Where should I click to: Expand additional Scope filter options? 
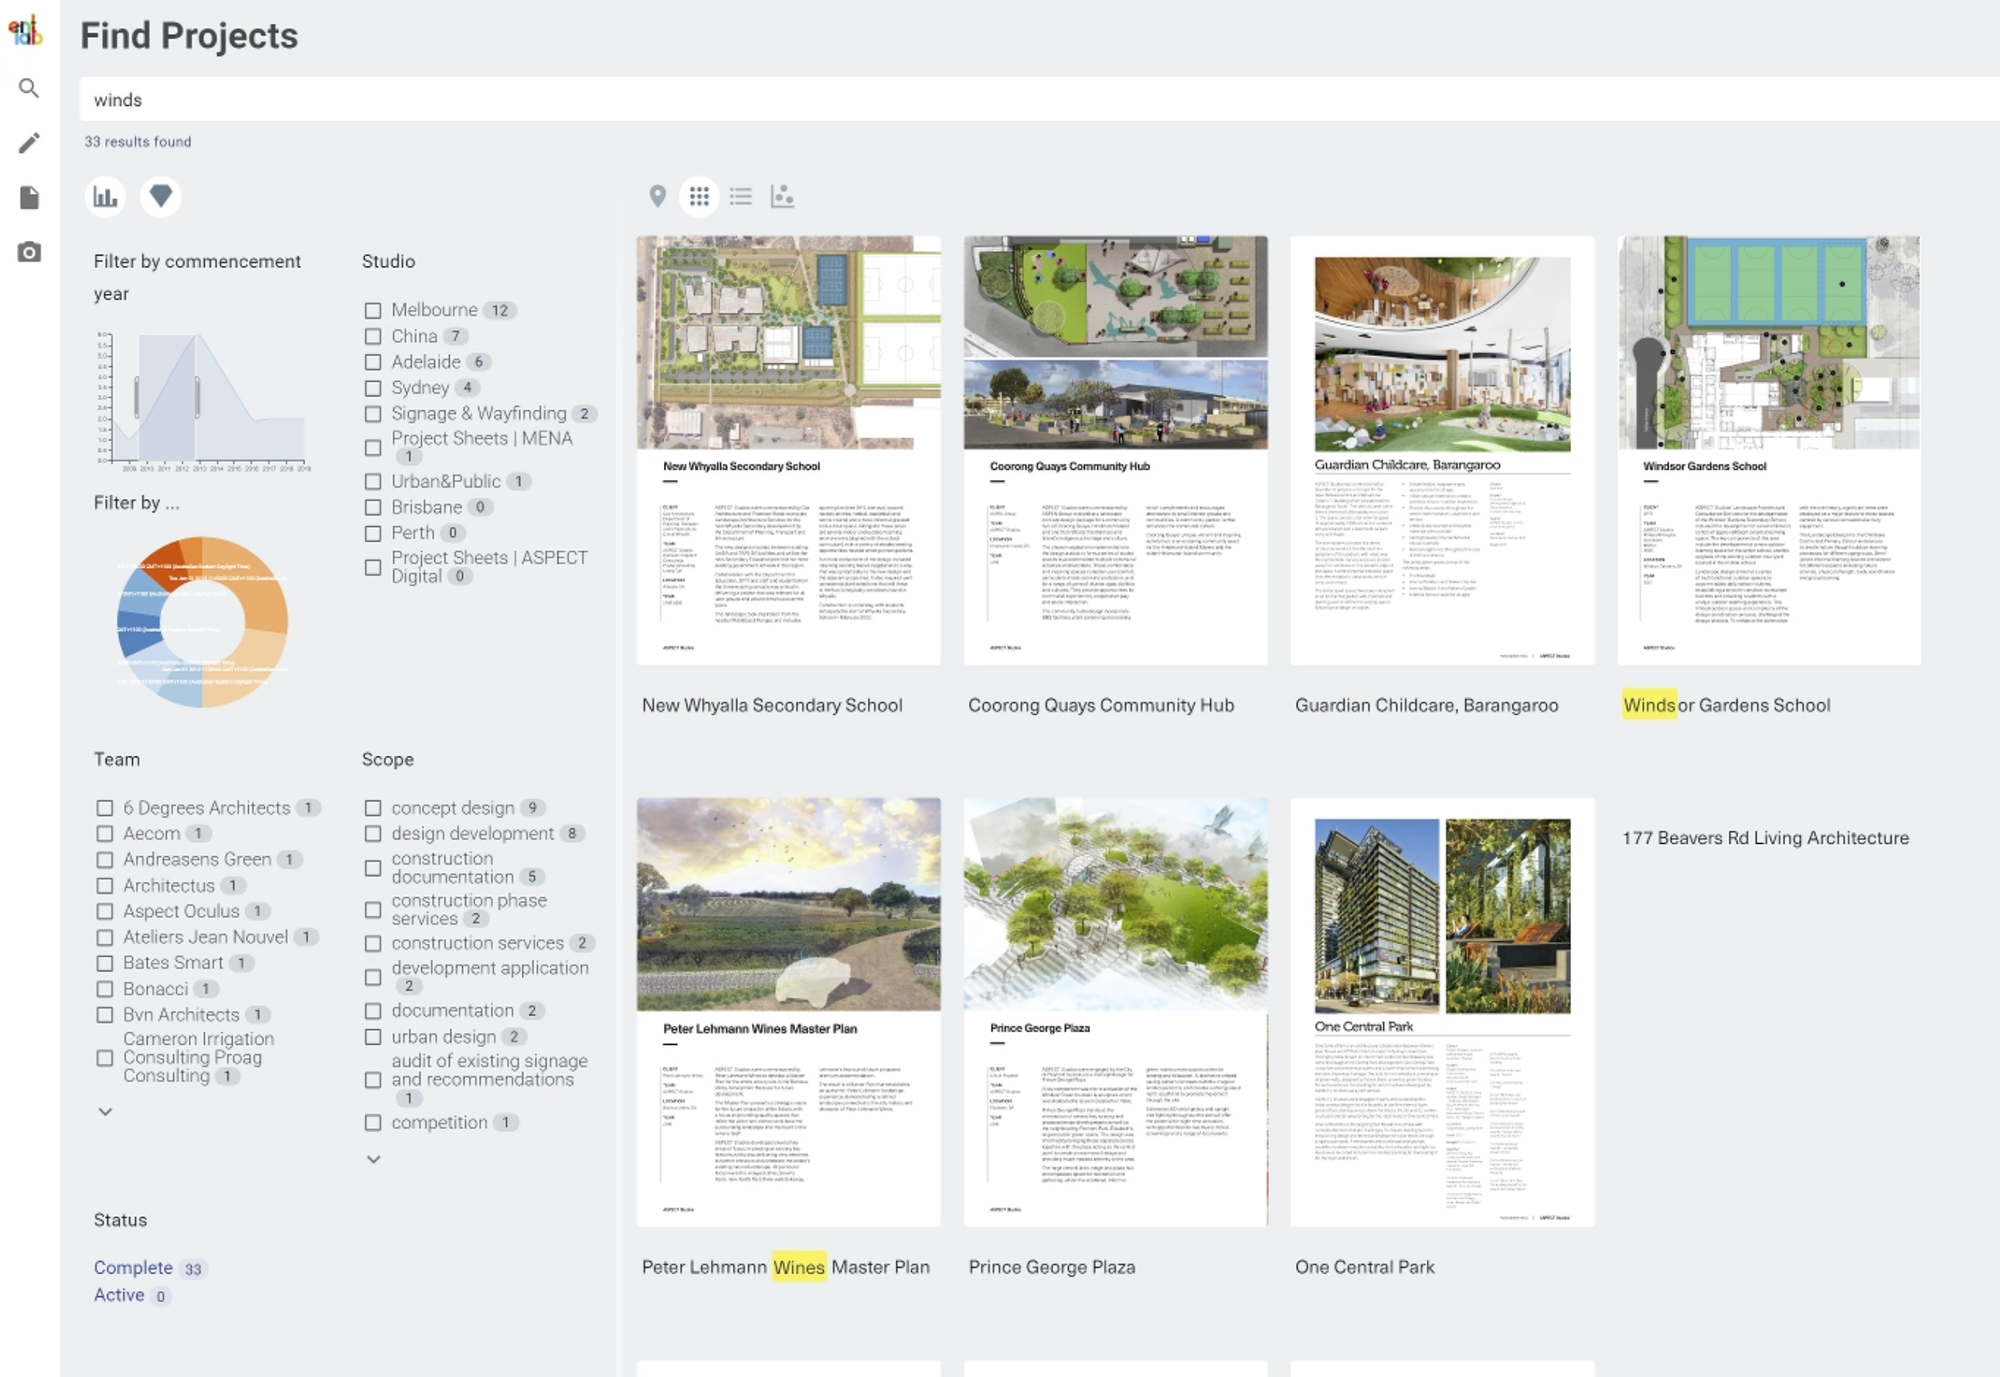pos(376,1158)
